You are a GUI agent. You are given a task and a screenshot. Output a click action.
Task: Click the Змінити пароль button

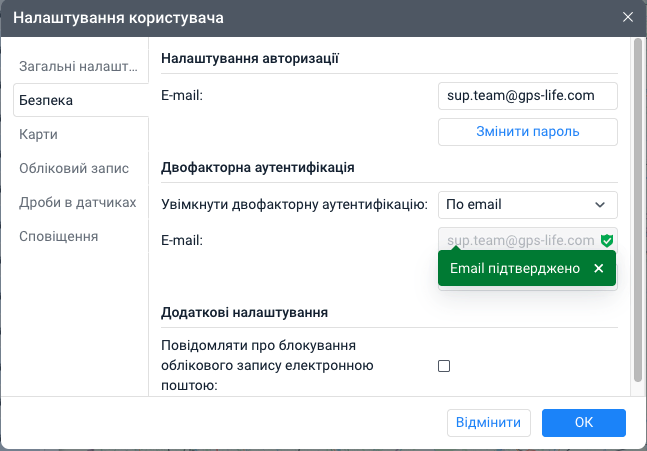click(528, 132)
